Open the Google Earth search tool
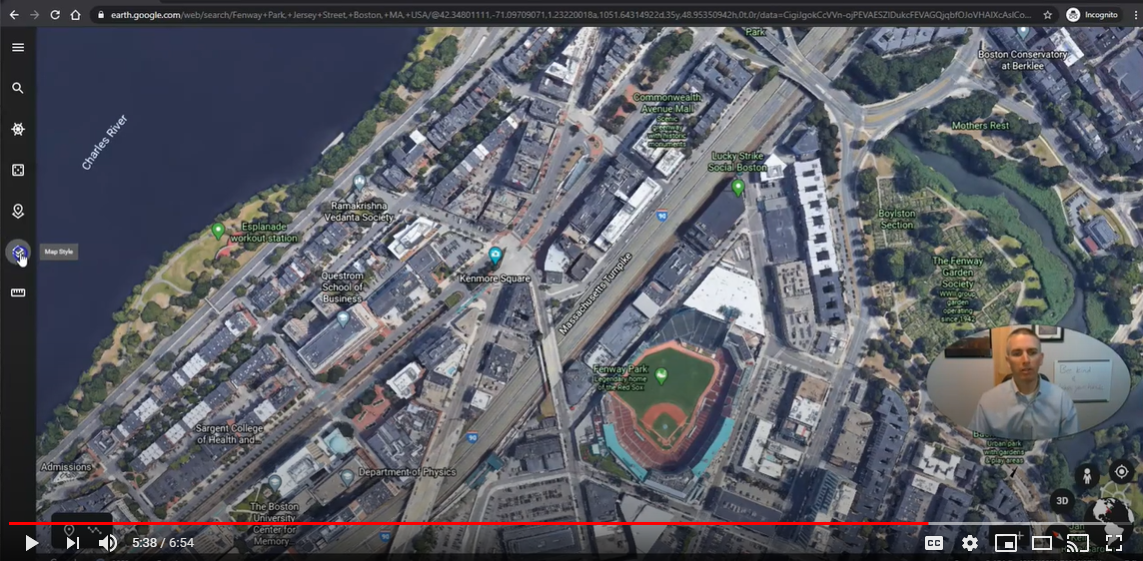Image resolution: width=1143 pixels, height=561 pixels. point(18,88)
